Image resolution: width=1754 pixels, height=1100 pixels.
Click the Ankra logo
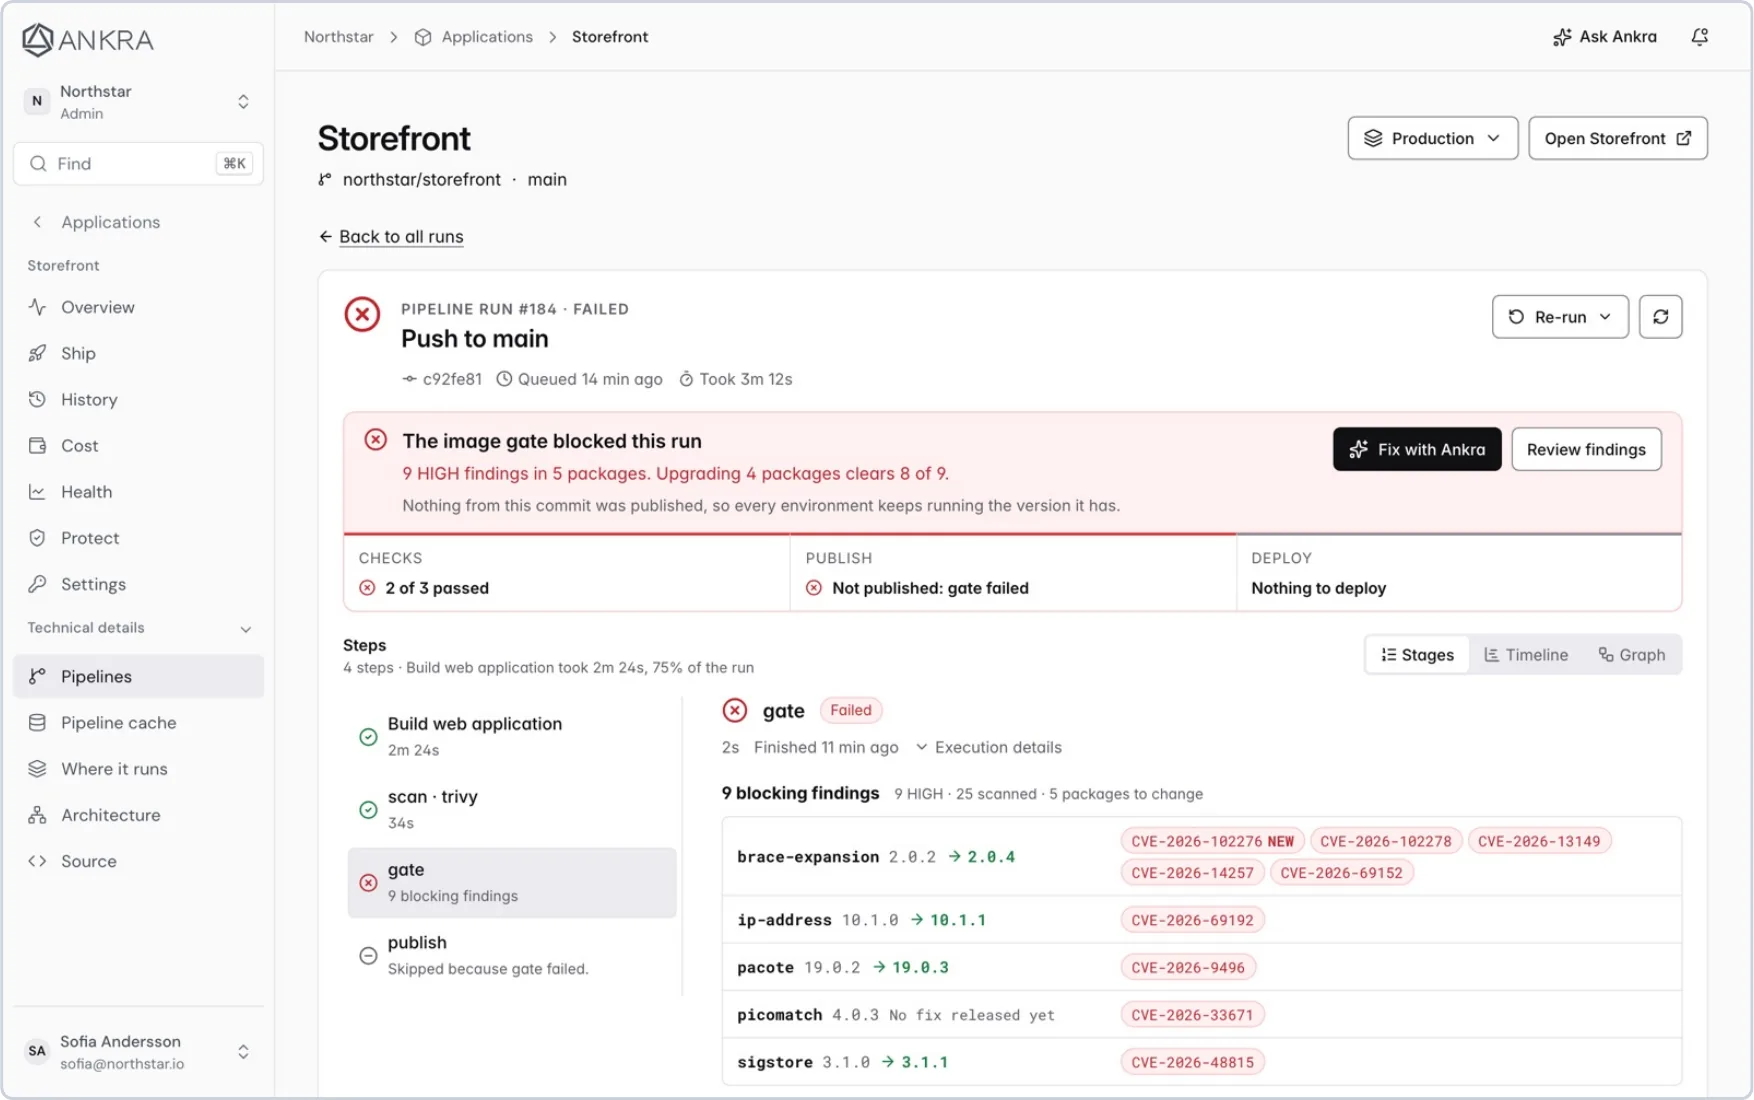(x=88, y=40)
